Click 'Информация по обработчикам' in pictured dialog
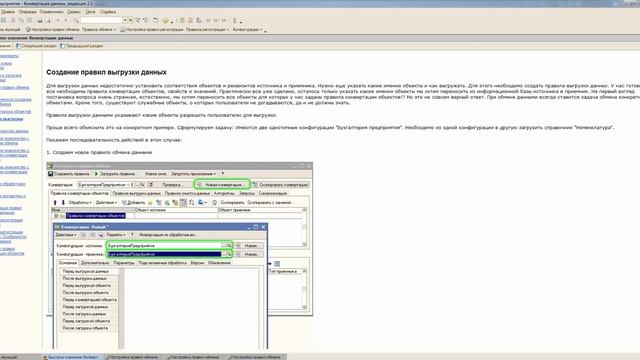The width and height of the screenshot is (640, 360). click(x=167, y=235)
